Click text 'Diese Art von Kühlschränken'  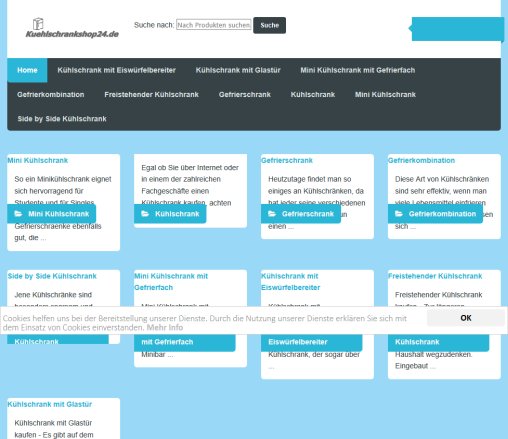click(x=442, y=179)
